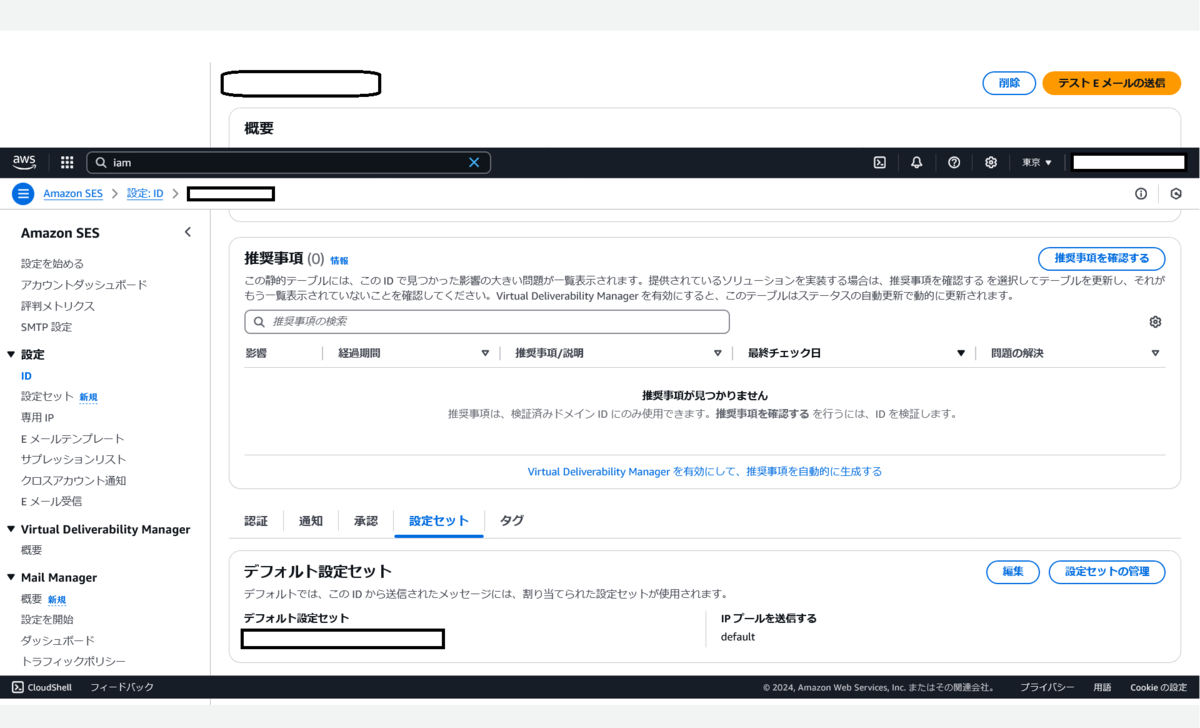
Task: Click the magnifier icon in the top search bar
Action: coord(101,162)
